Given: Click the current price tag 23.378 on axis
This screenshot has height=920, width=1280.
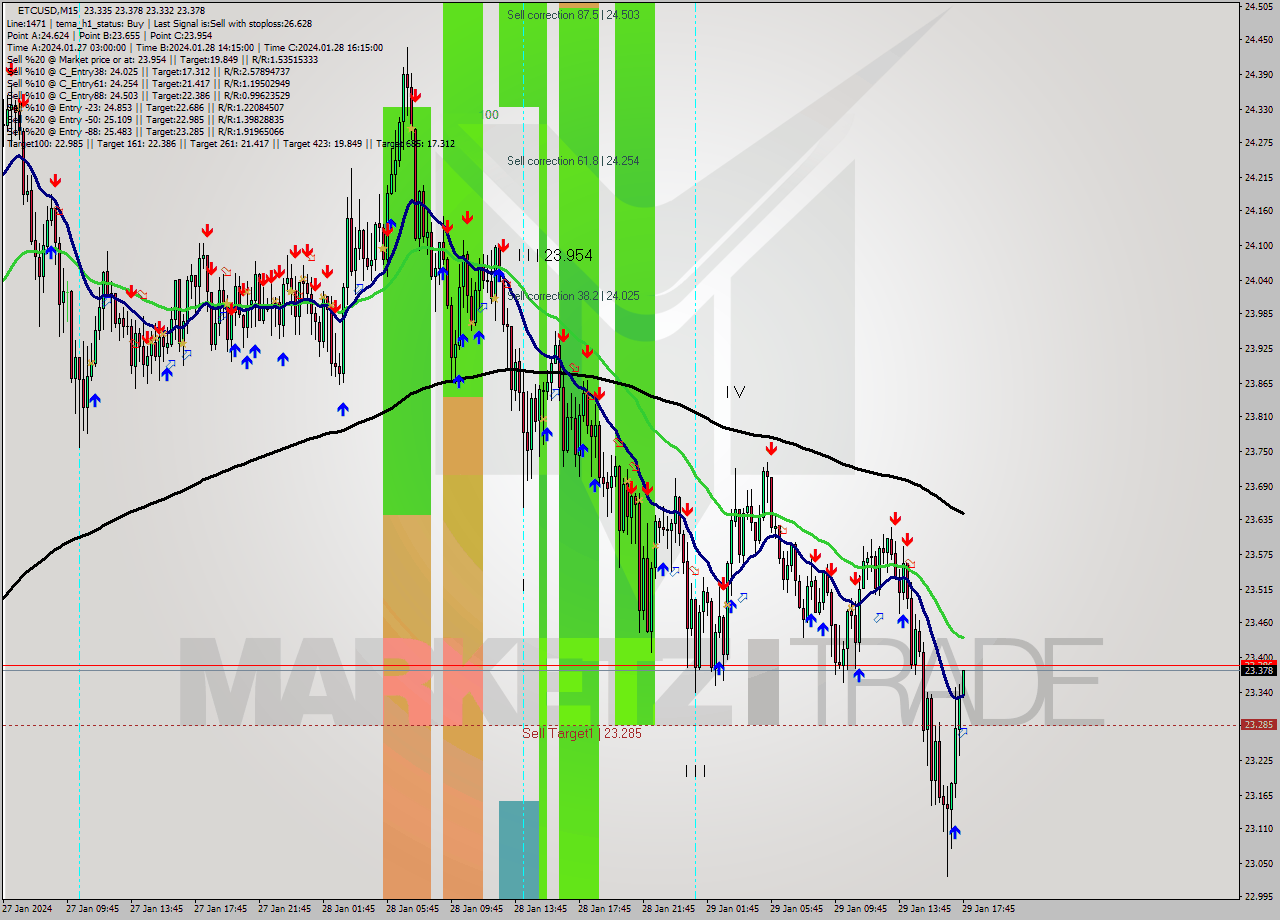Looking at the screenshot, I should [1258, 670].
